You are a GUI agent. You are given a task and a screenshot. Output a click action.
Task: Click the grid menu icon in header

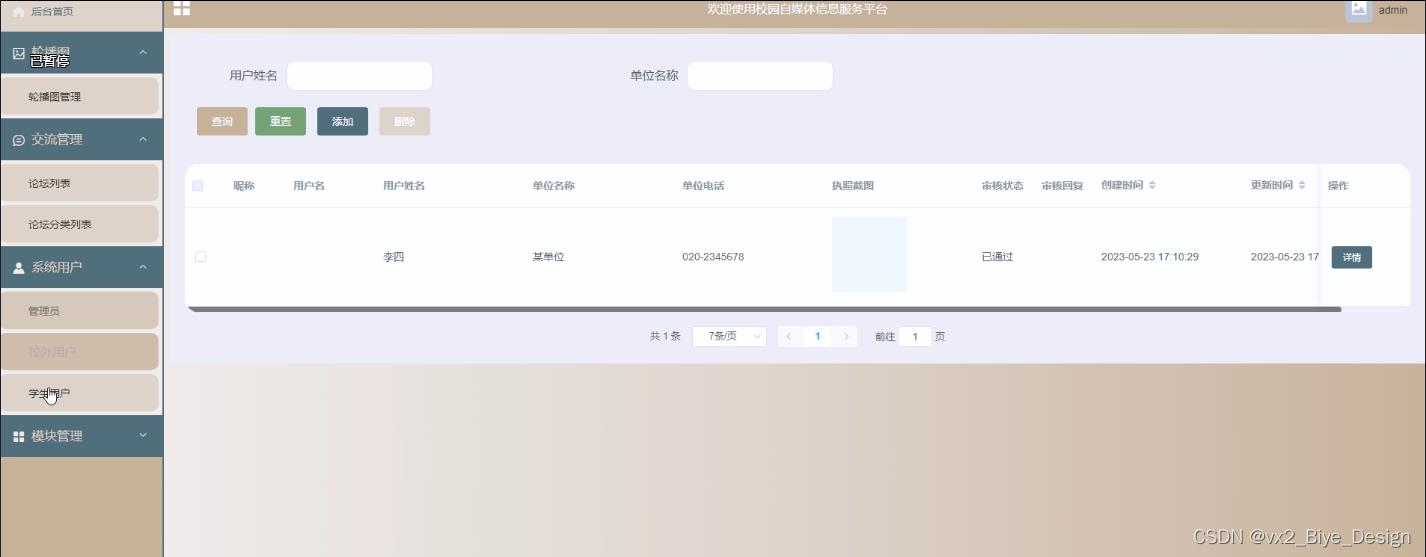point(182,9)
